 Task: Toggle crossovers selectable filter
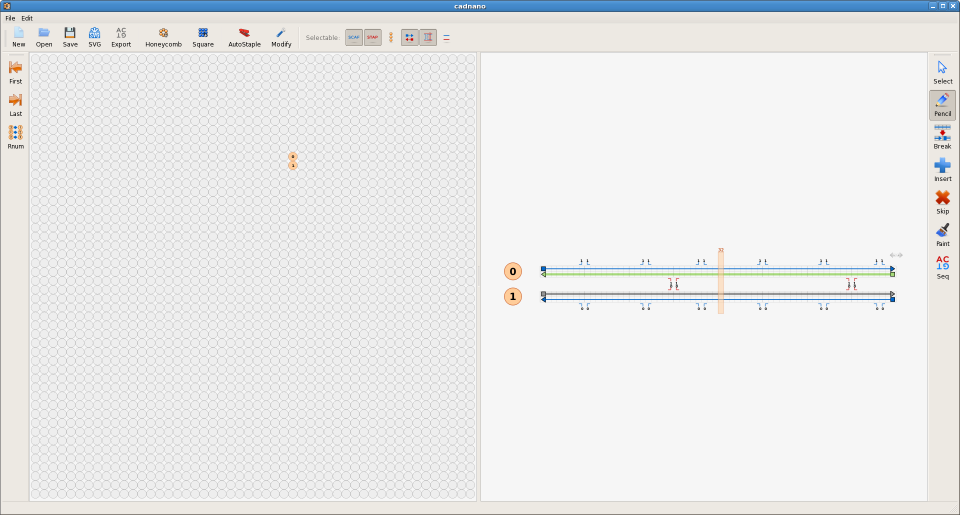point(428,37)
